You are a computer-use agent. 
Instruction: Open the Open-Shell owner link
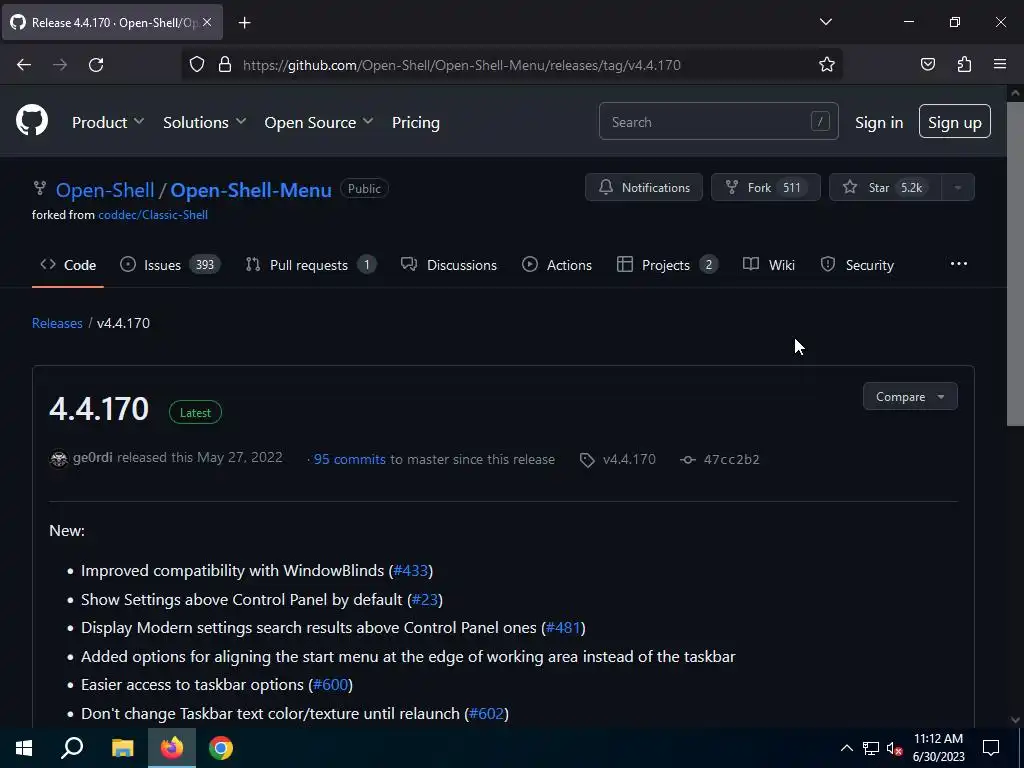pos(104,190)
